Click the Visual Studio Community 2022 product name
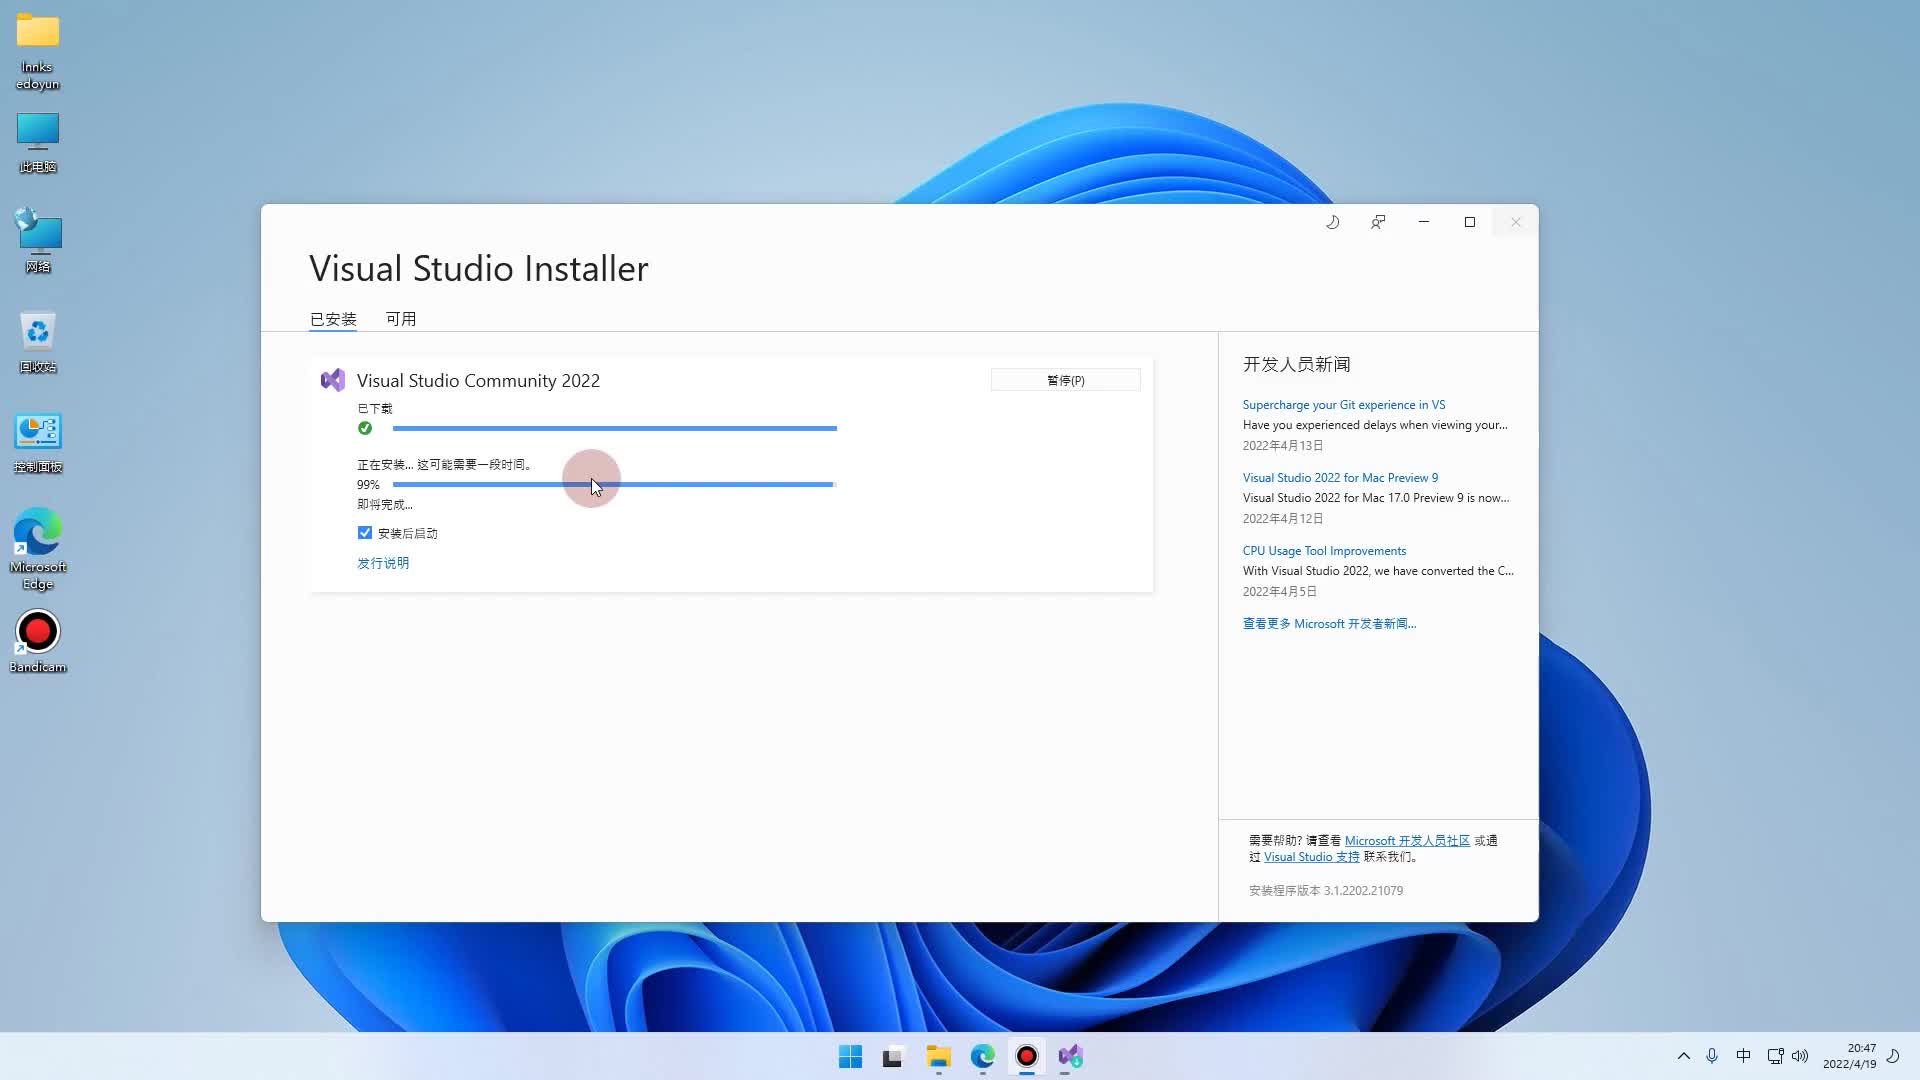The height and width of the screenshot is (1080, 1920). (x=479, y=381)
